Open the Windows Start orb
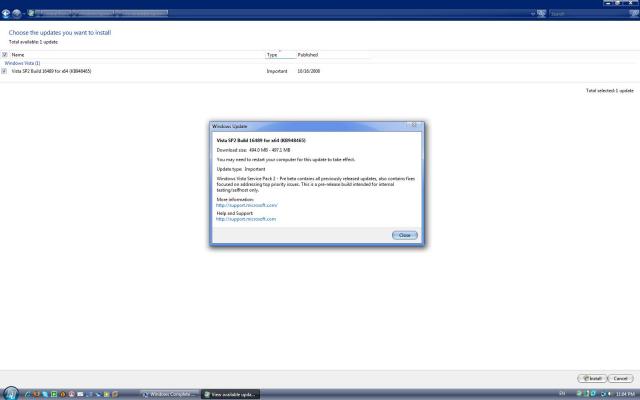 coord(11,393)
